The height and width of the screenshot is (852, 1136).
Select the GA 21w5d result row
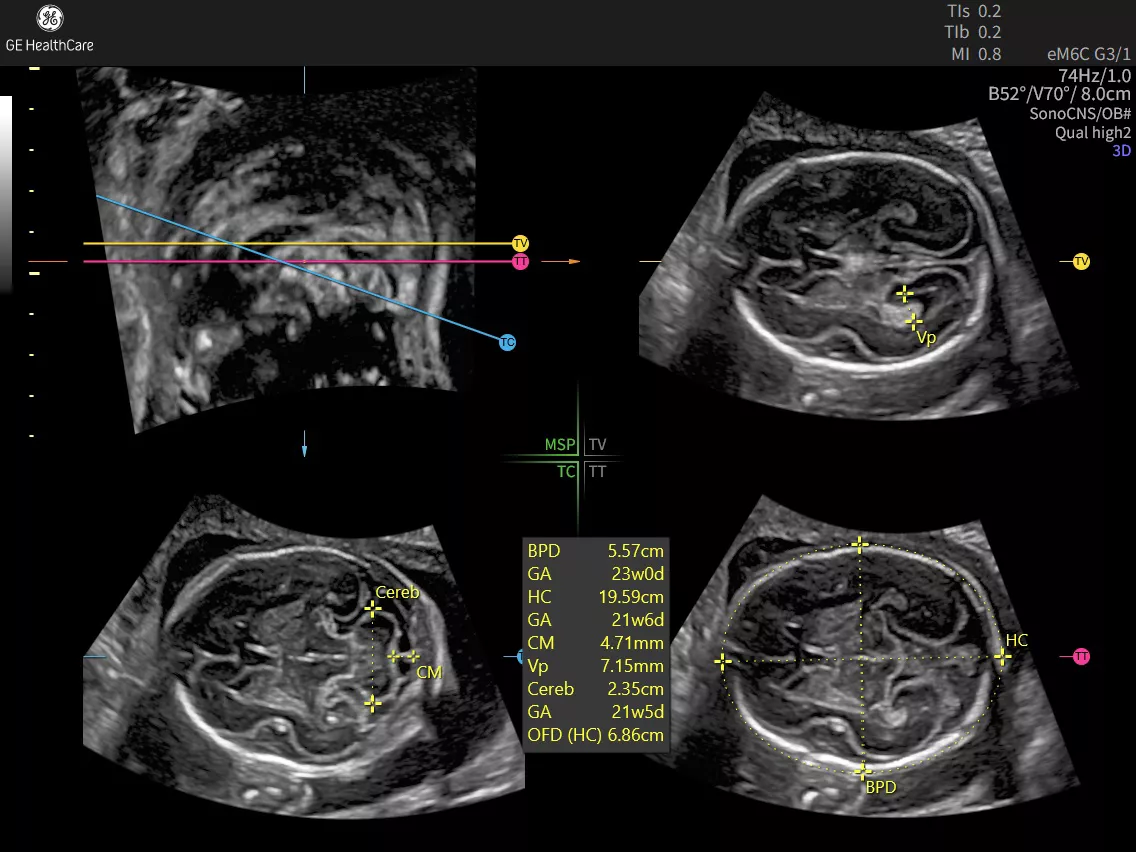[x=596, y=712]
